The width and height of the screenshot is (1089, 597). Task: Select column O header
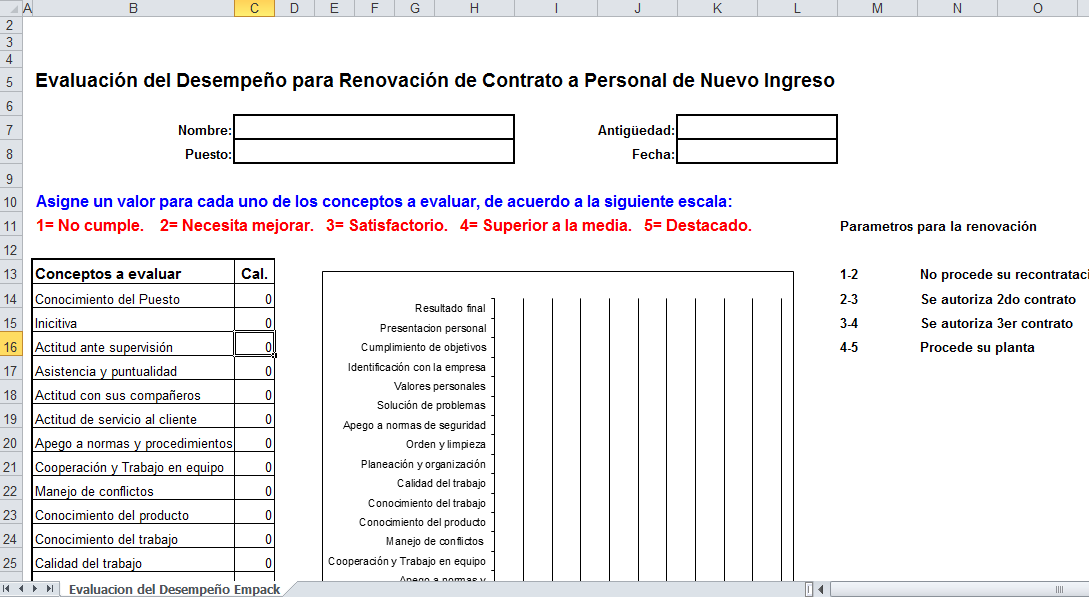click(1038, 8)
